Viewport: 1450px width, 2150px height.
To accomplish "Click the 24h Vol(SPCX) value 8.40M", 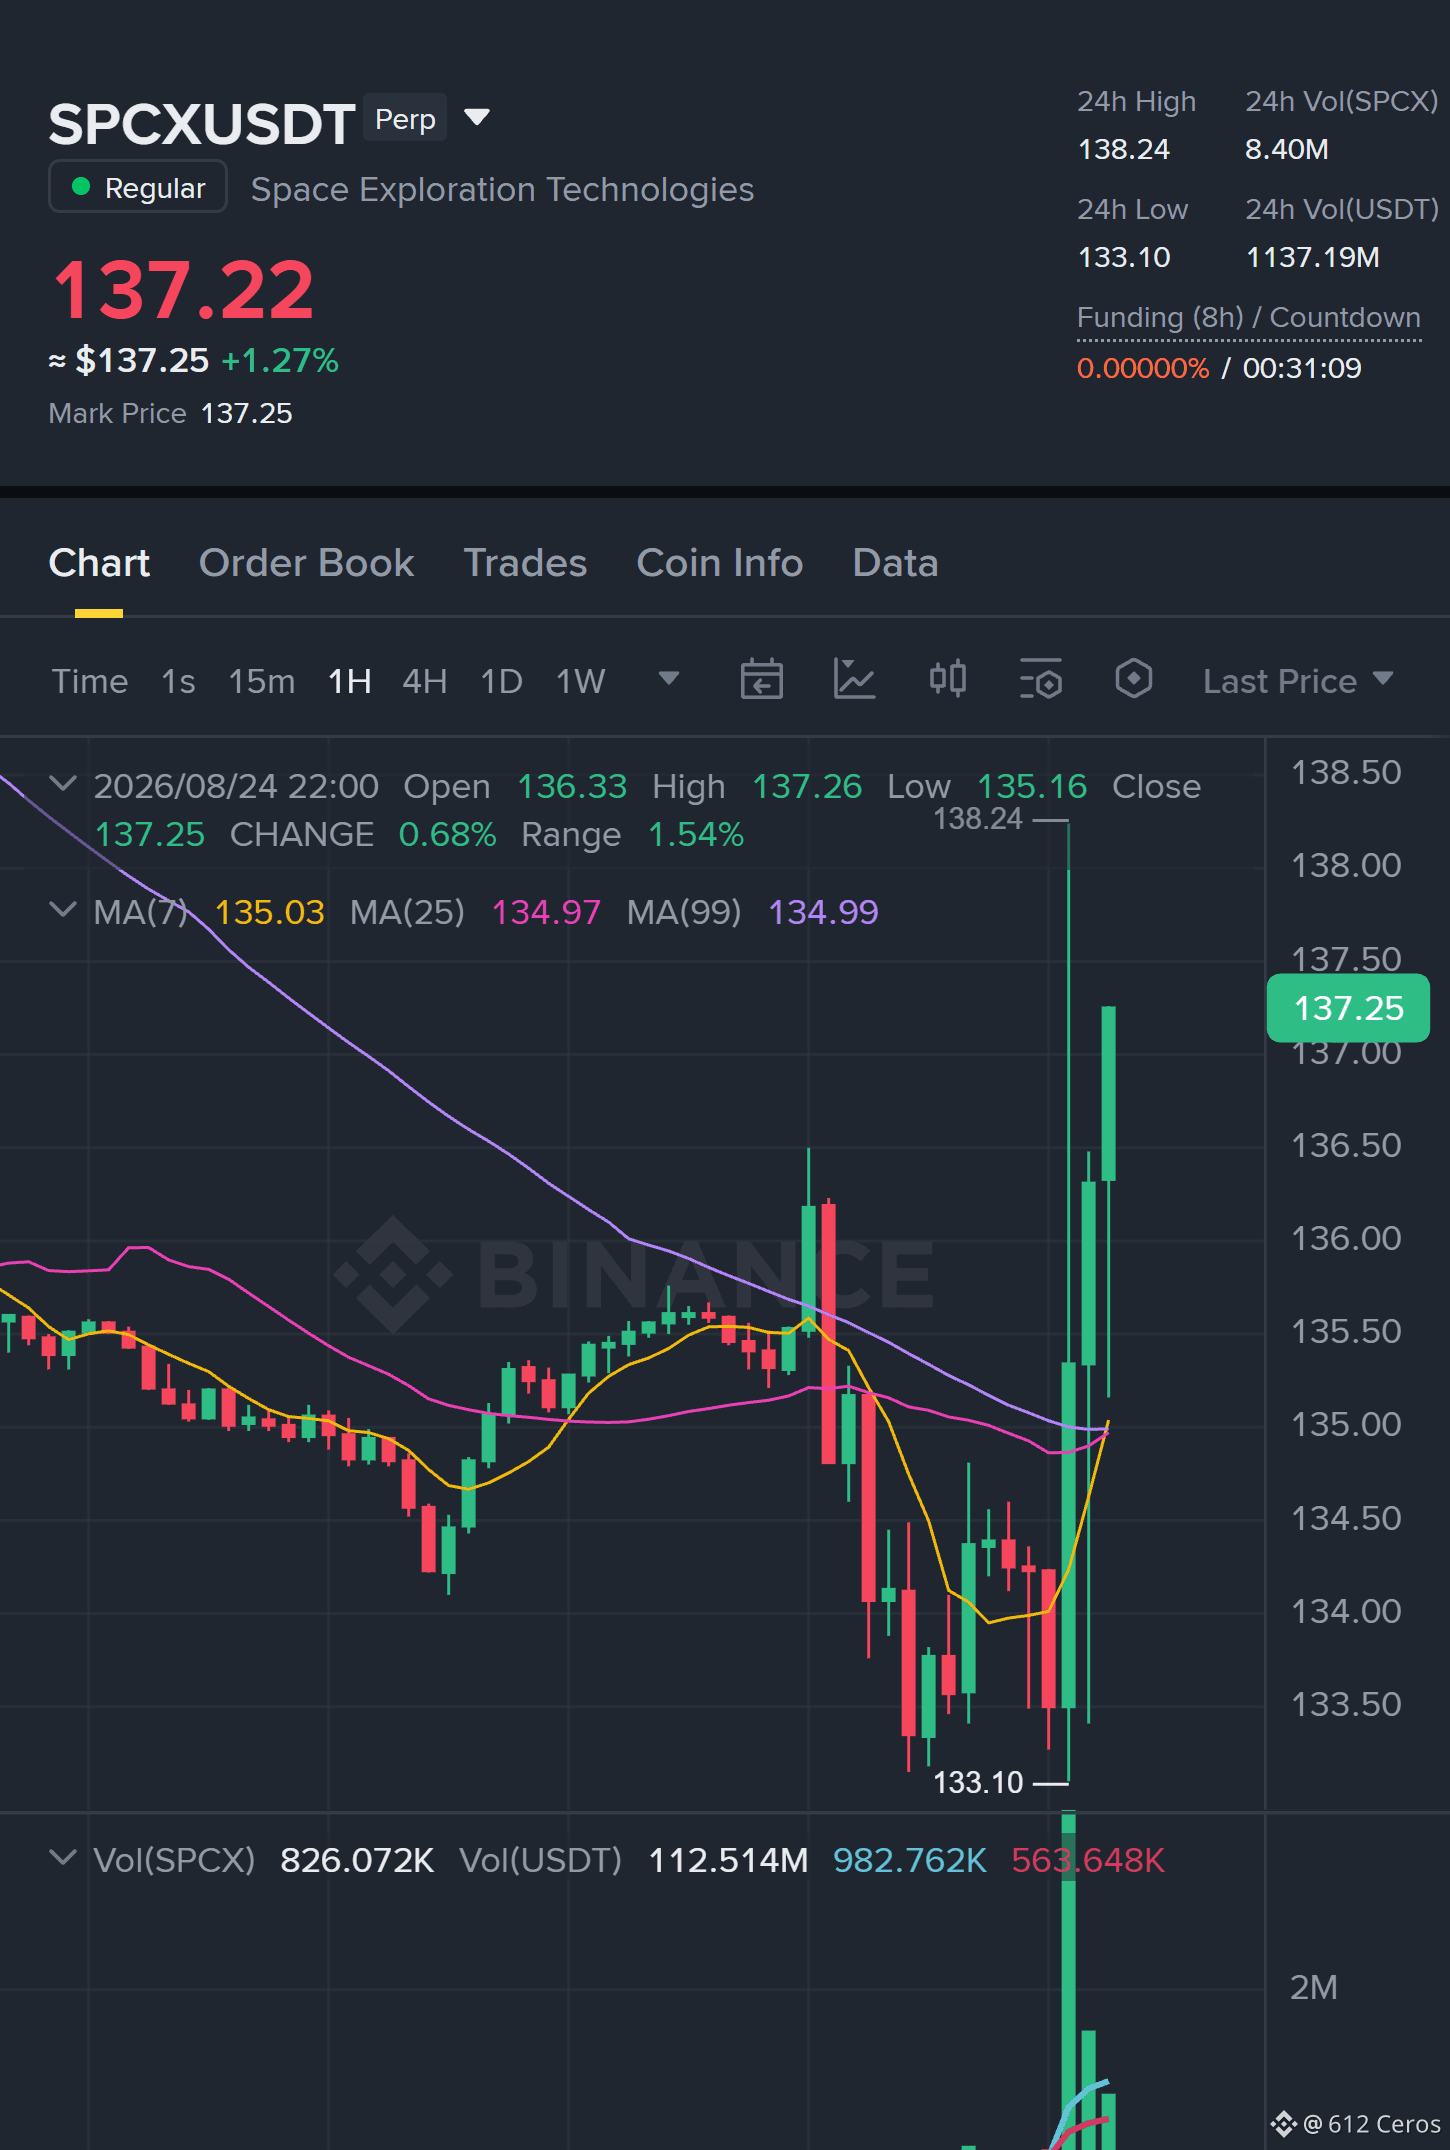I will coord(1287,149).
